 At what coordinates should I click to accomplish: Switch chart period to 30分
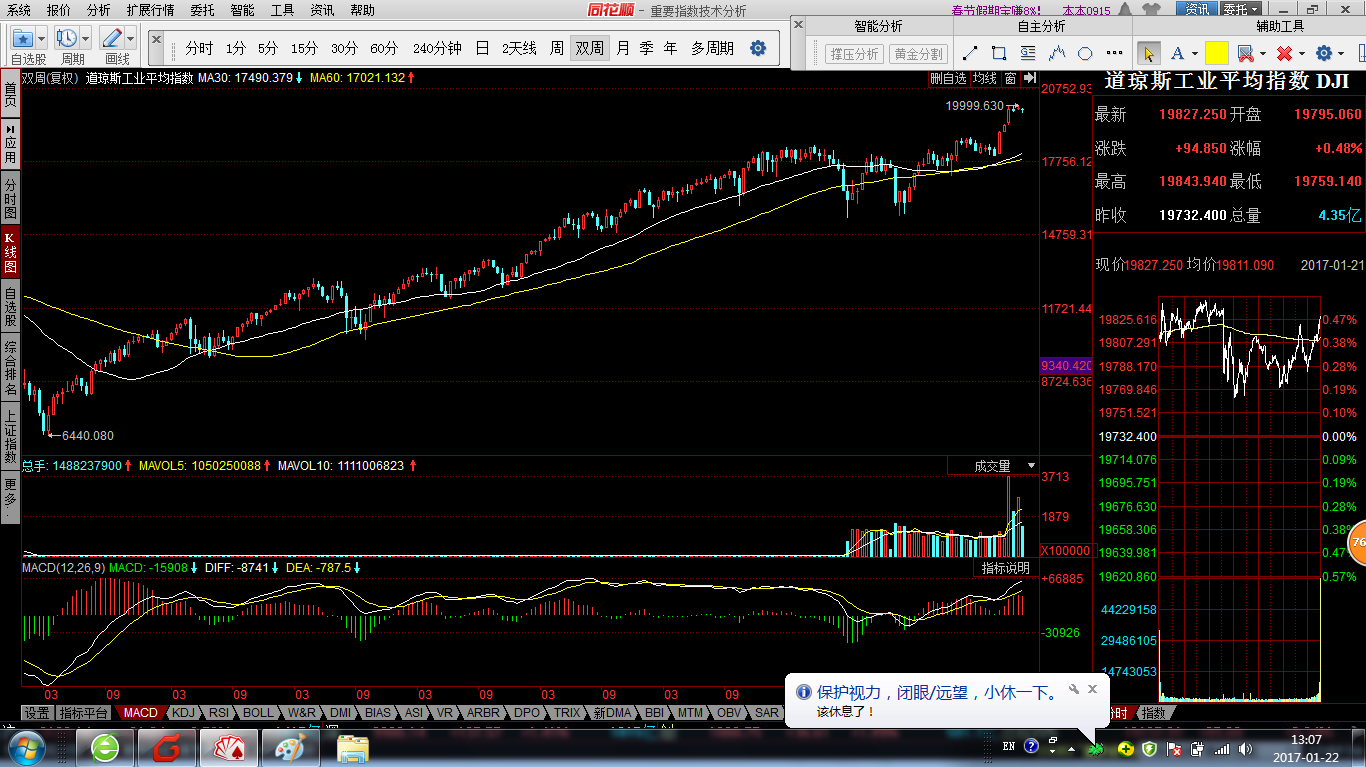pos(344,48)
